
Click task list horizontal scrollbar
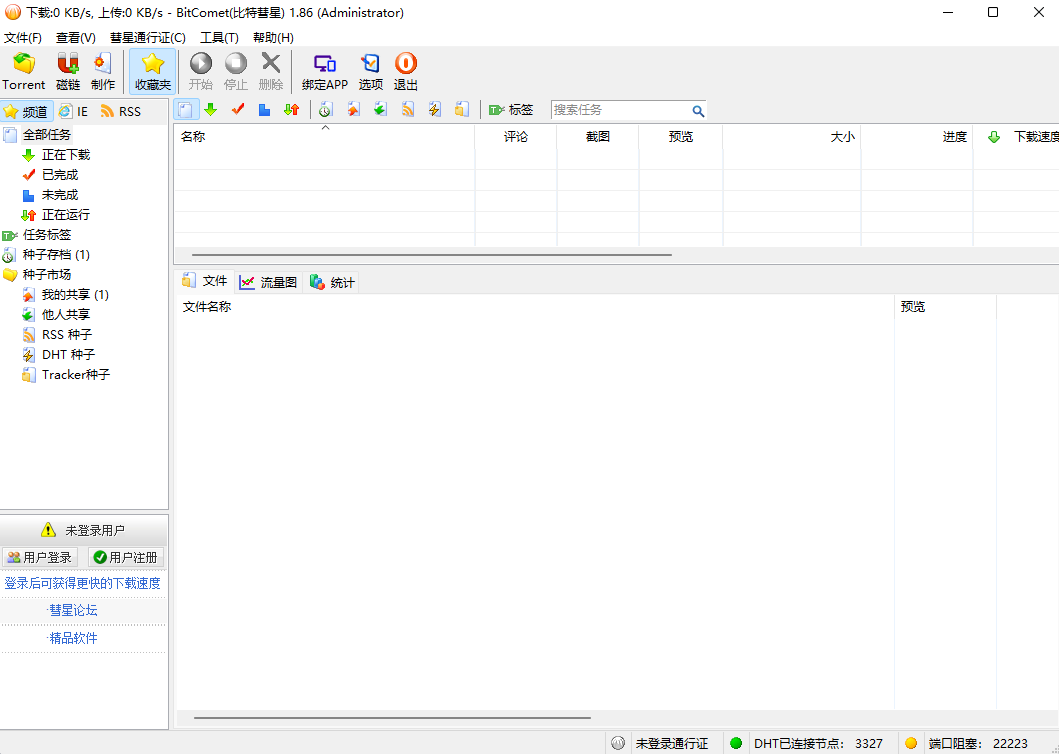tap(432, 255)
